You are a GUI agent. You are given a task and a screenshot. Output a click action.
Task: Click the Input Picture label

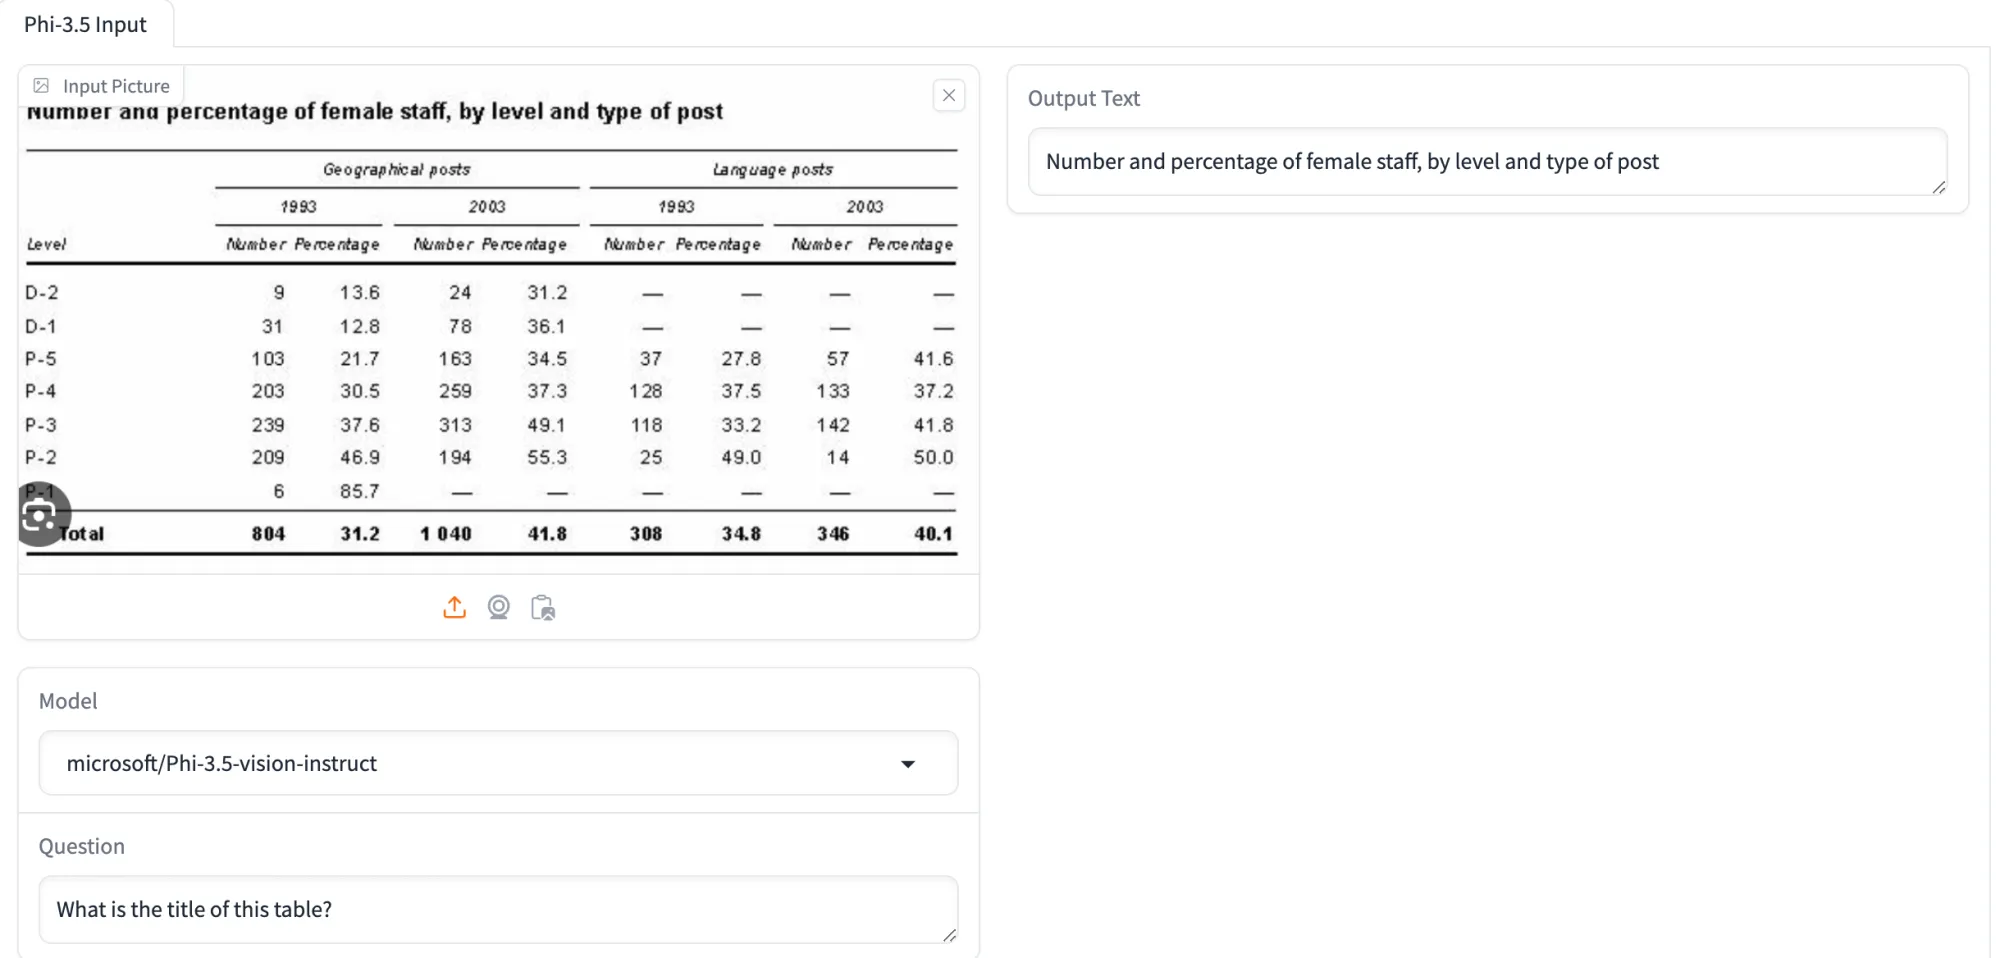coord(115,85)
